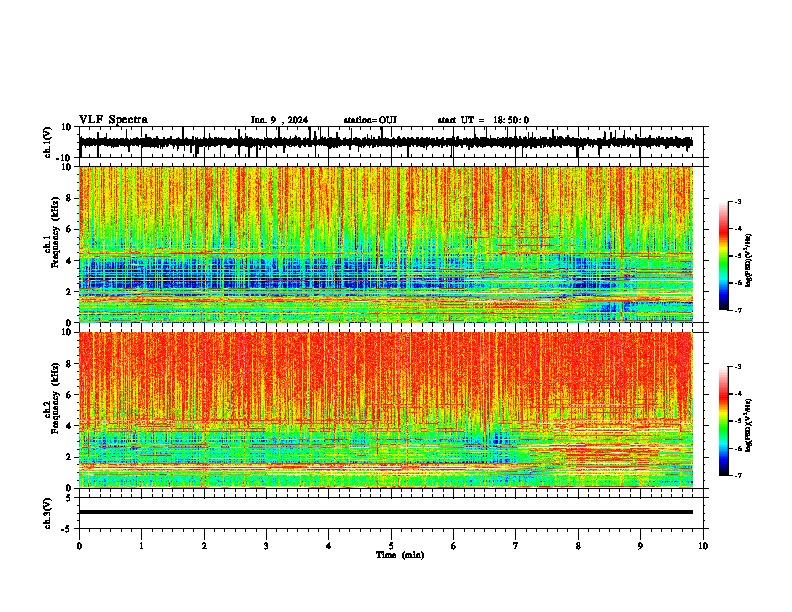
Task: Click the "8" frequency tick of ch.1 spectrogram
Action: 70,198
